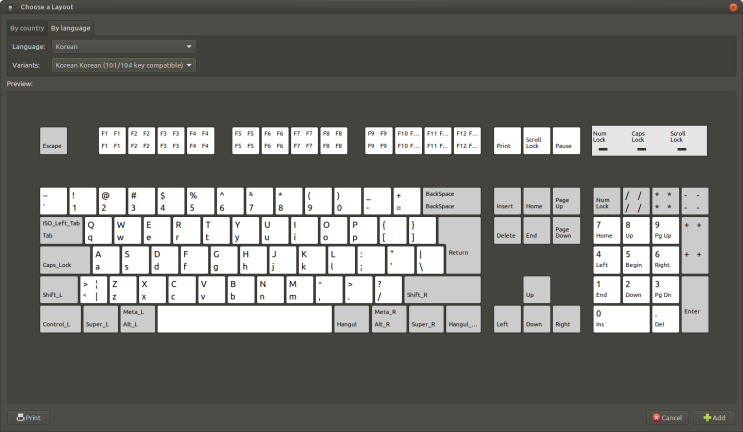Click the BackSpace key in preview

452,201
